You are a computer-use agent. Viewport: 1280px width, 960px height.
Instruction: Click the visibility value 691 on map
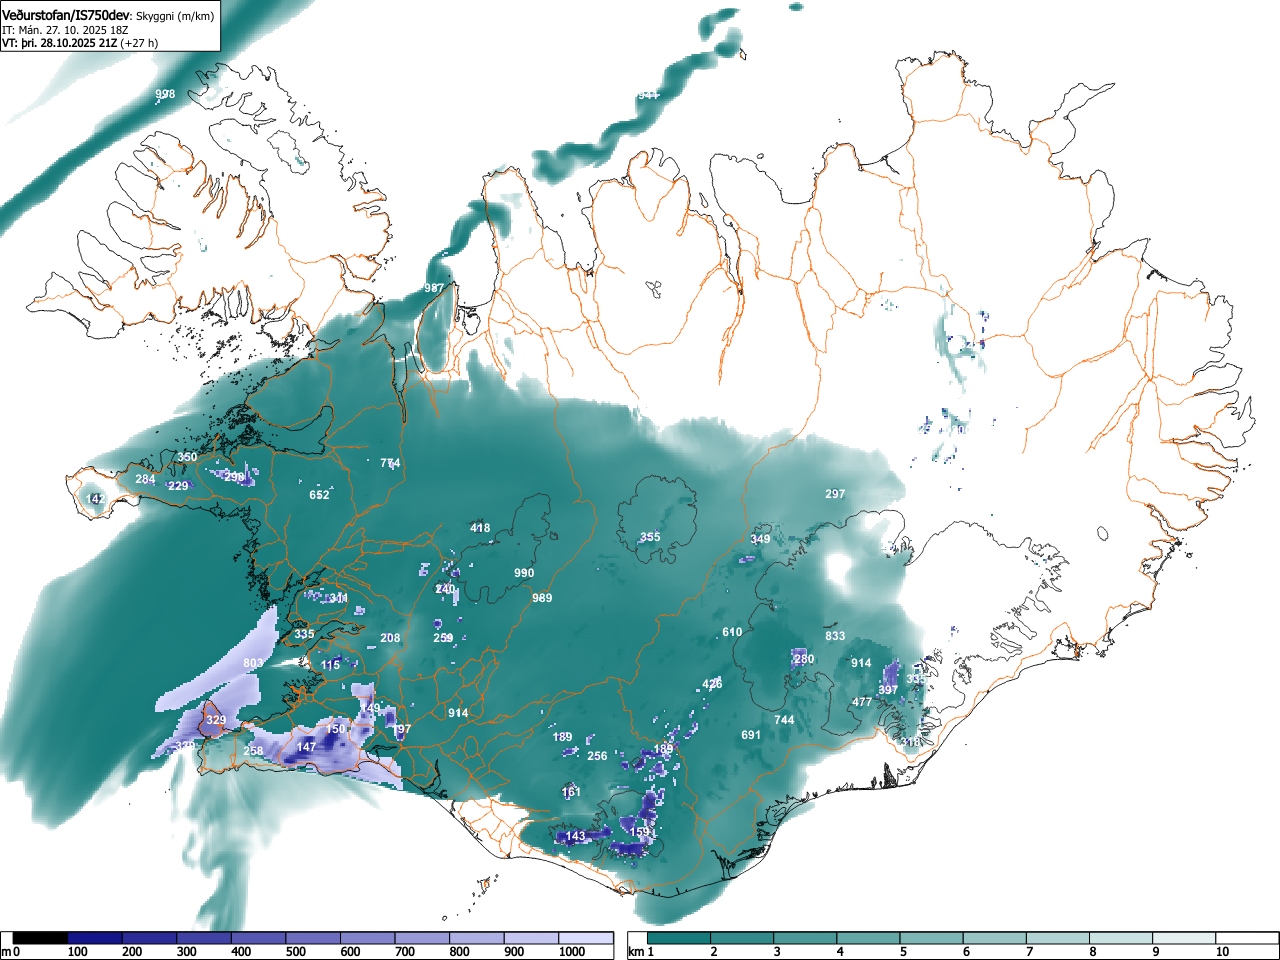pos(751,735)
